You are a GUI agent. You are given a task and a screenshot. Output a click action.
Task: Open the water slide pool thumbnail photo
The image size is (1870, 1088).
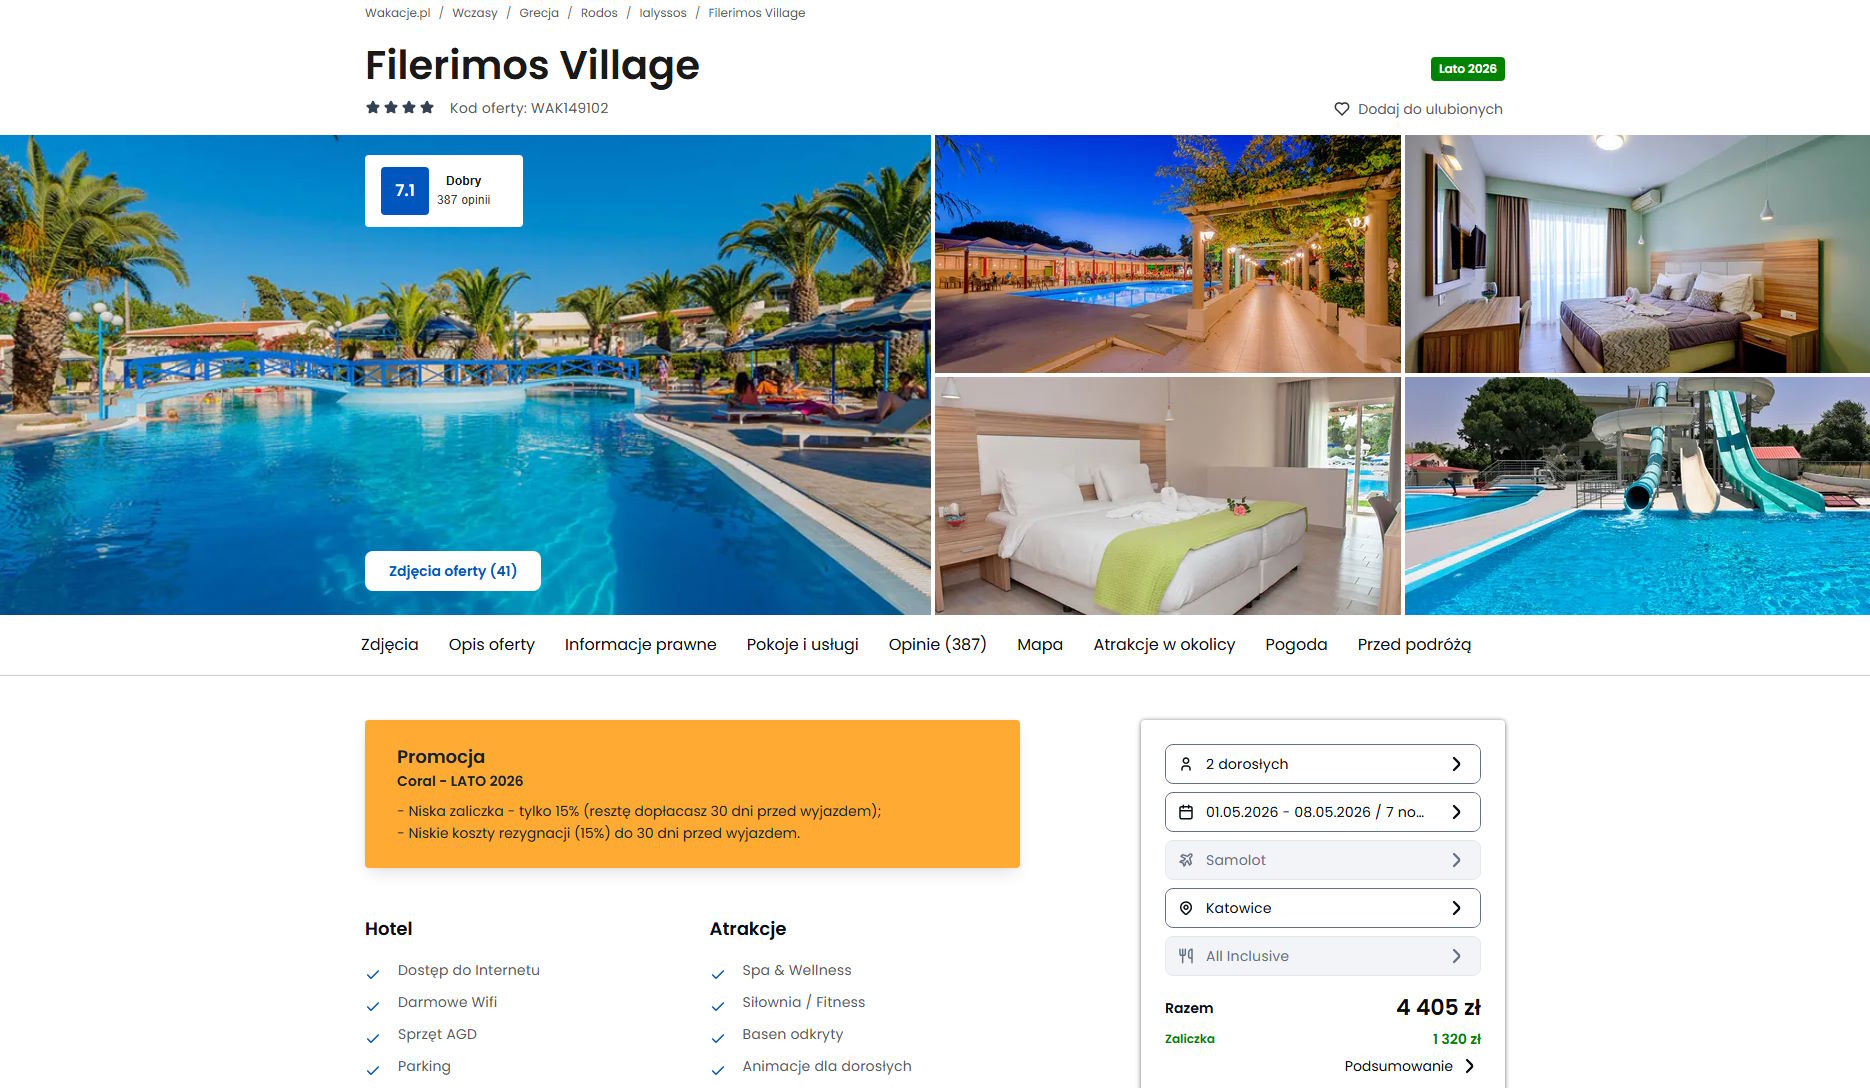pos(1637,496)
